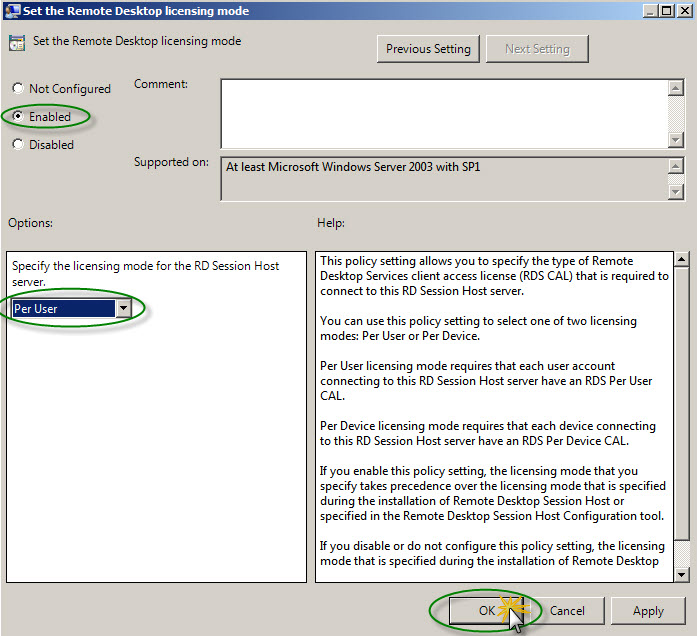Click the policy setting icon beside the heading
This screenshot has height=636, width=697.
tap(17, 44)
